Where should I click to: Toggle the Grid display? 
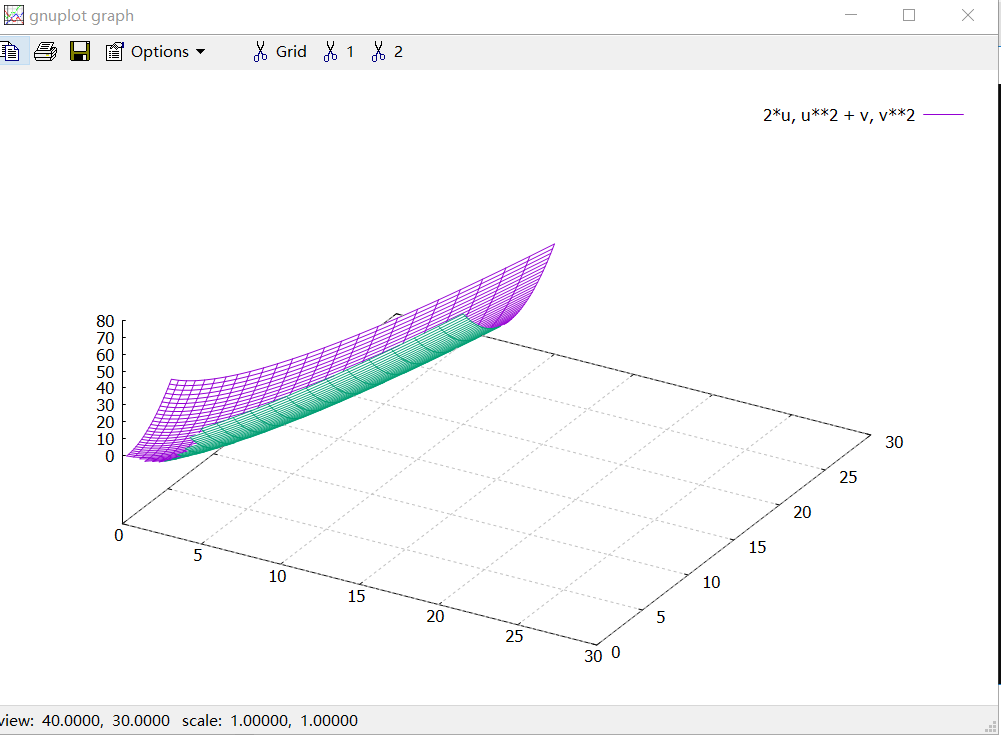pos(280,51)
